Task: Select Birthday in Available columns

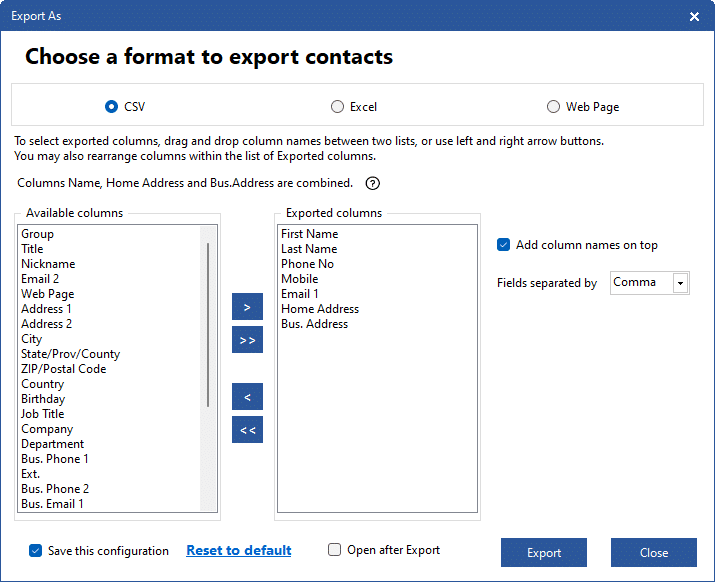Action: (43, 399)
